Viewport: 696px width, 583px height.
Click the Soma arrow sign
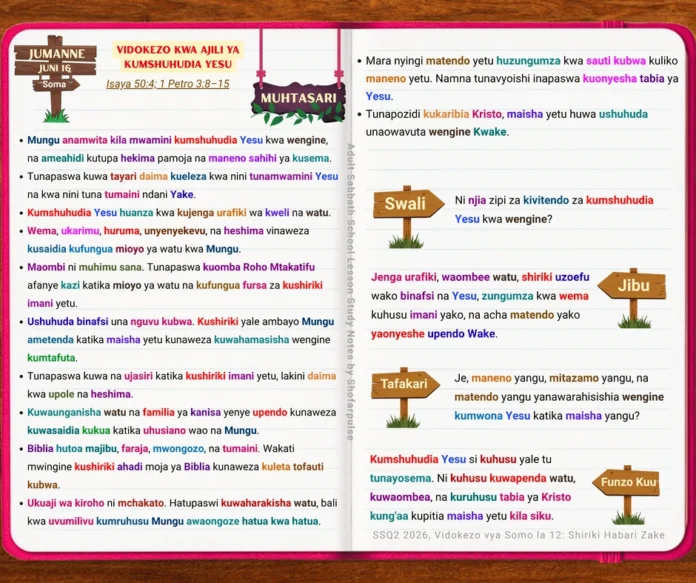(x=55, y=84)
